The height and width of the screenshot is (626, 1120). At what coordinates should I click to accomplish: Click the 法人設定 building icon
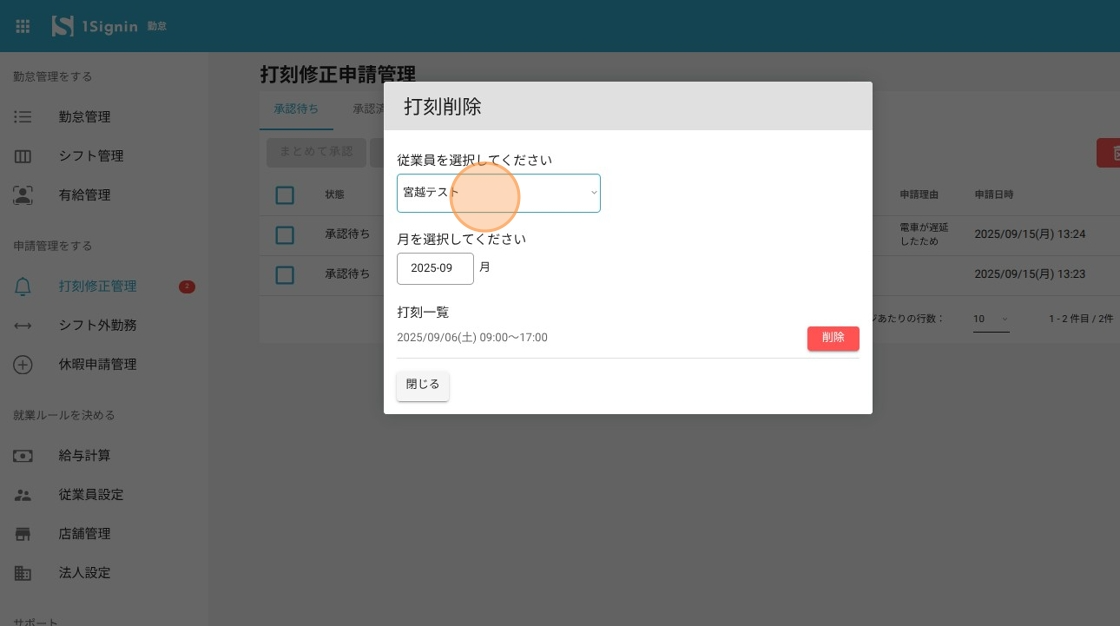pyautogui.click(x=23, y=573)
